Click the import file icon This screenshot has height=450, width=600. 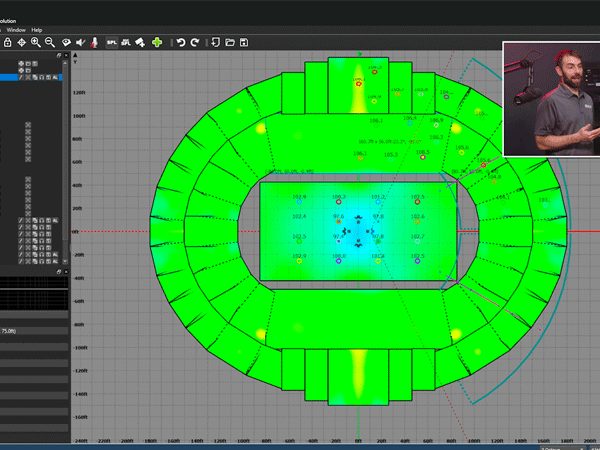(215, 42)
